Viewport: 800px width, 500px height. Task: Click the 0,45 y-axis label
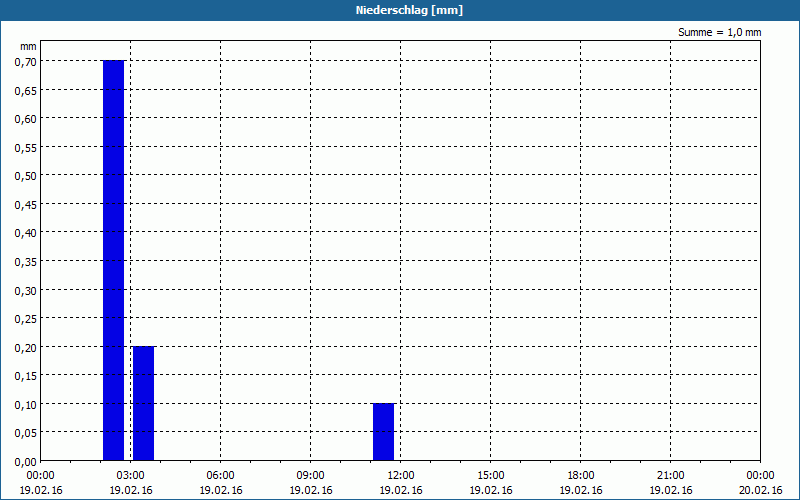tap(26, 205)
